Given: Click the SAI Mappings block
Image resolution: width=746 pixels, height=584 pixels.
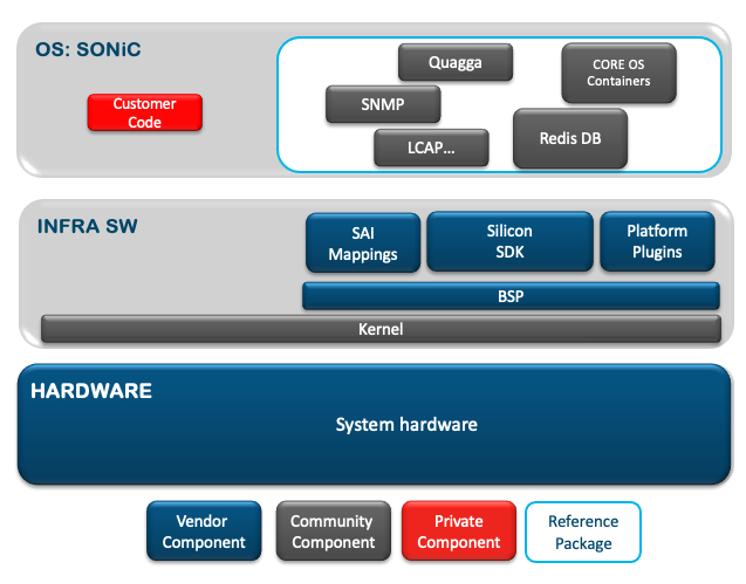Looking at the screenshot, I should coord(362,243).
